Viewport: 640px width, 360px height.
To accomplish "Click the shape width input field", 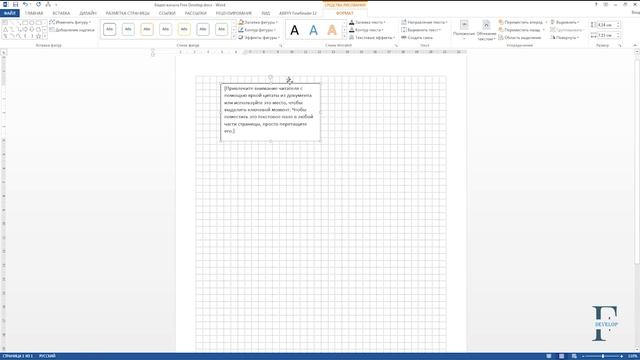I will click(606, 36).
